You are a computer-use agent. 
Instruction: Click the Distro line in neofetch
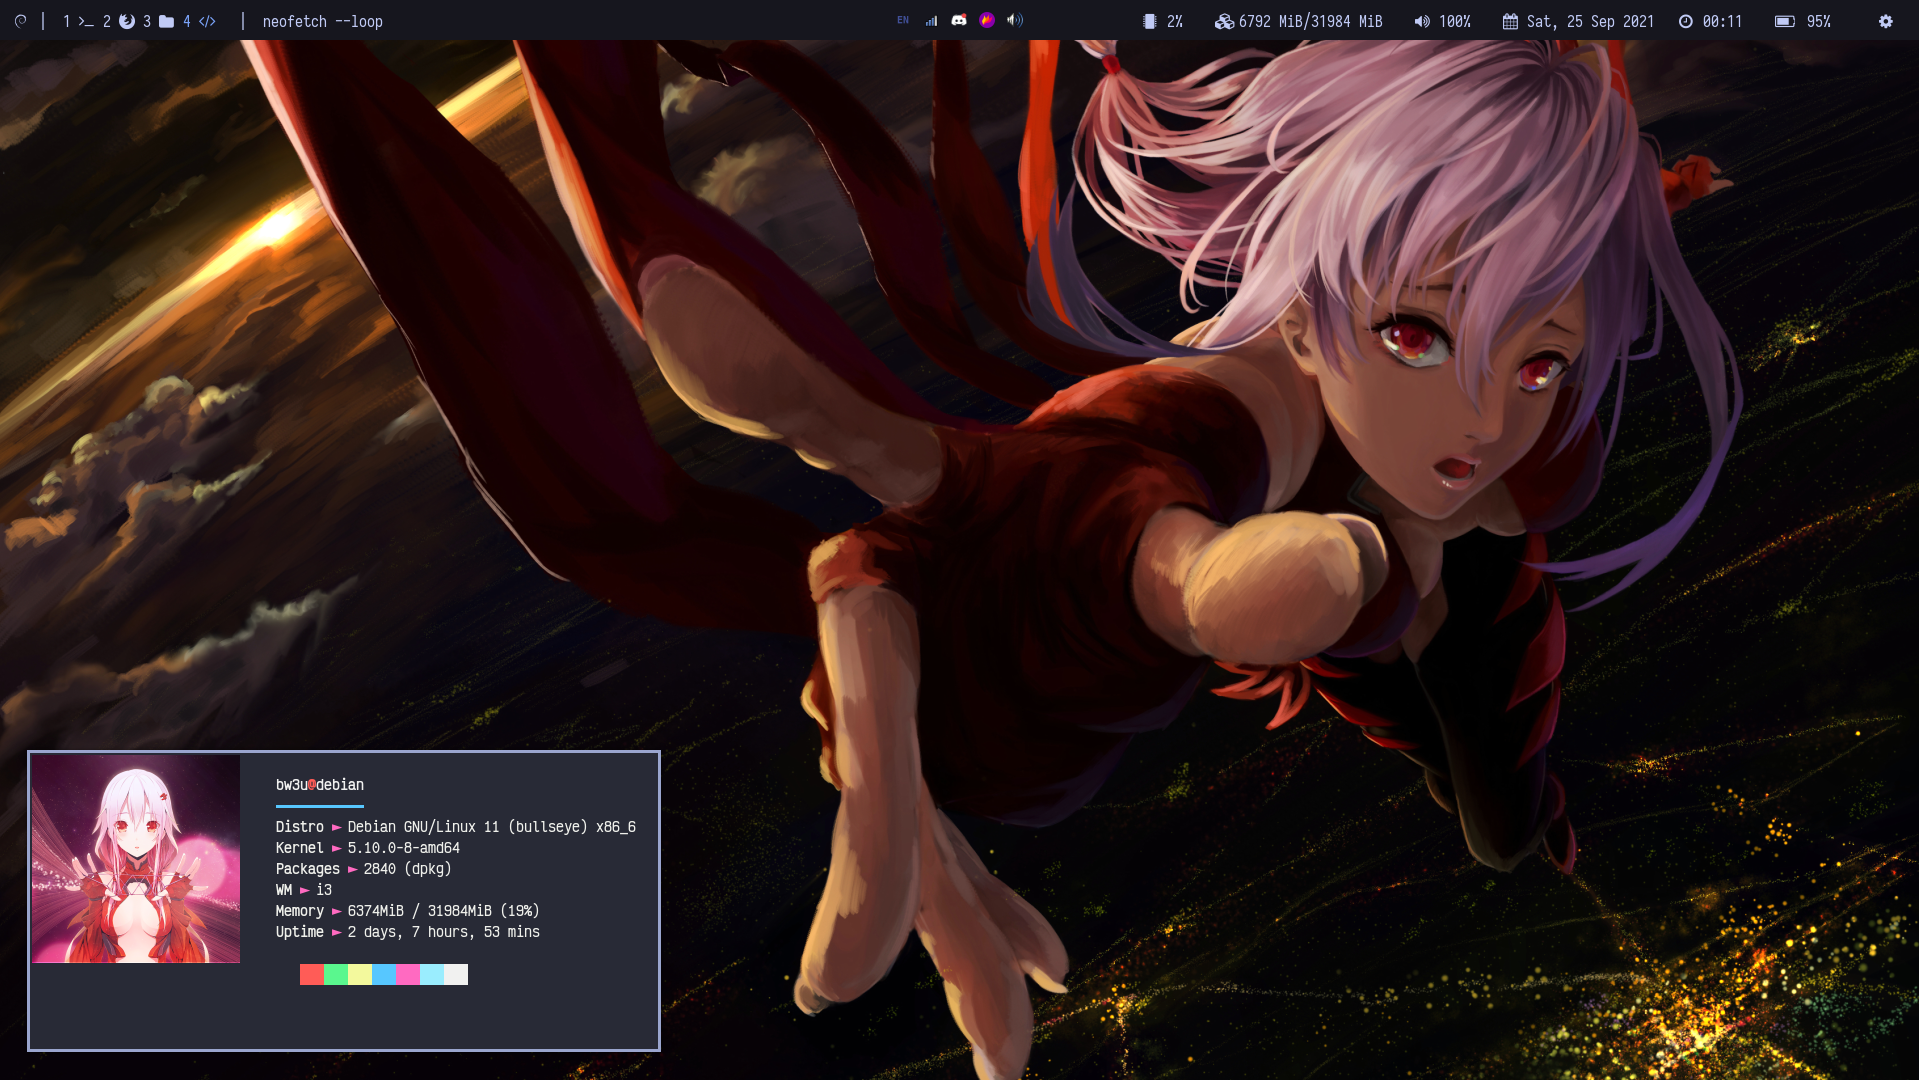pyautogui.click(x=456, y=827)
